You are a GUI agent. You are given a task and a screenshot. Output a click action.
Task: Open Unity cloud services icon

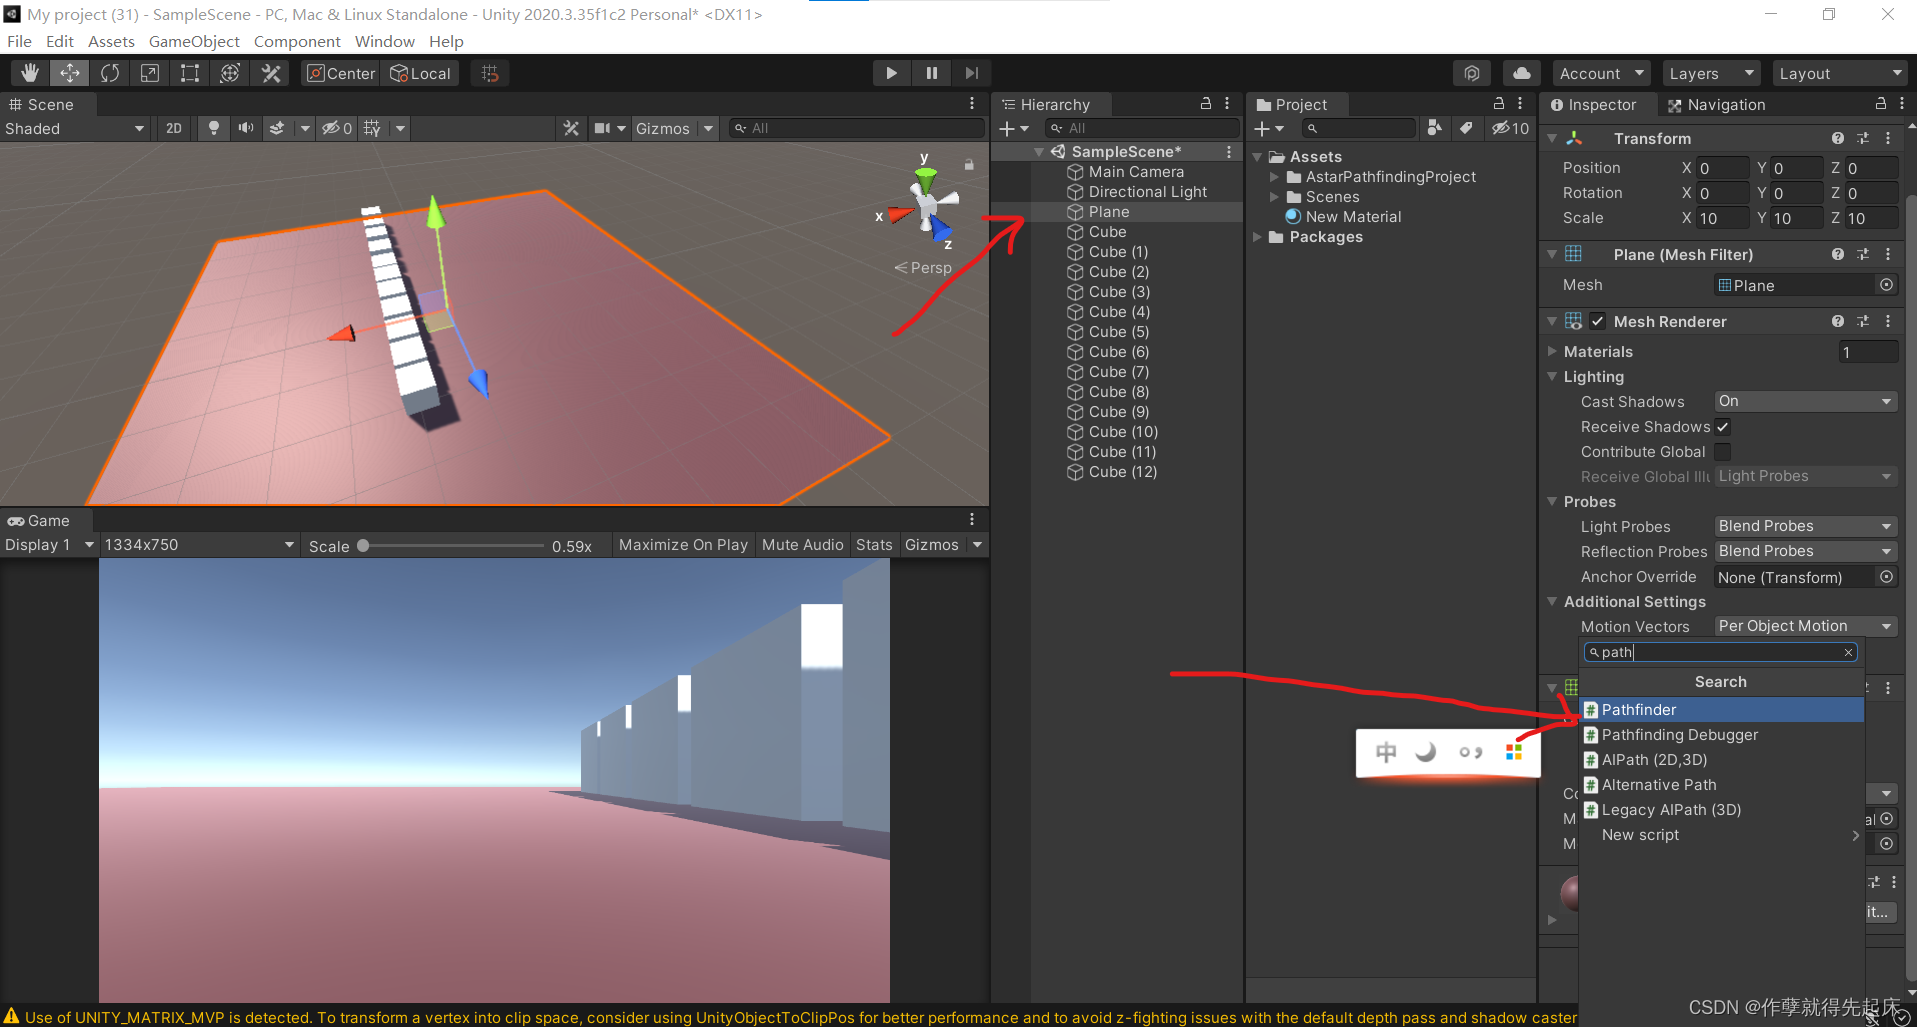pyautogui.click(x=1521, y=73)
